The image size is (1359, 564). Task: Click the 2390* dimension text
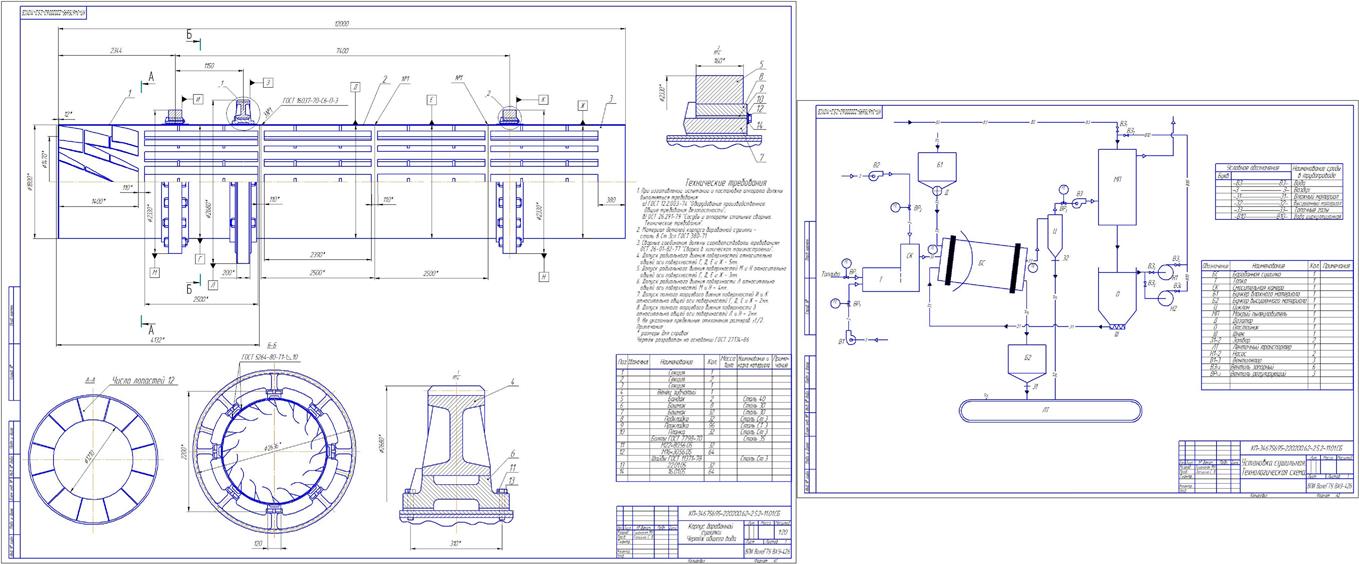[x=316, y=254]
